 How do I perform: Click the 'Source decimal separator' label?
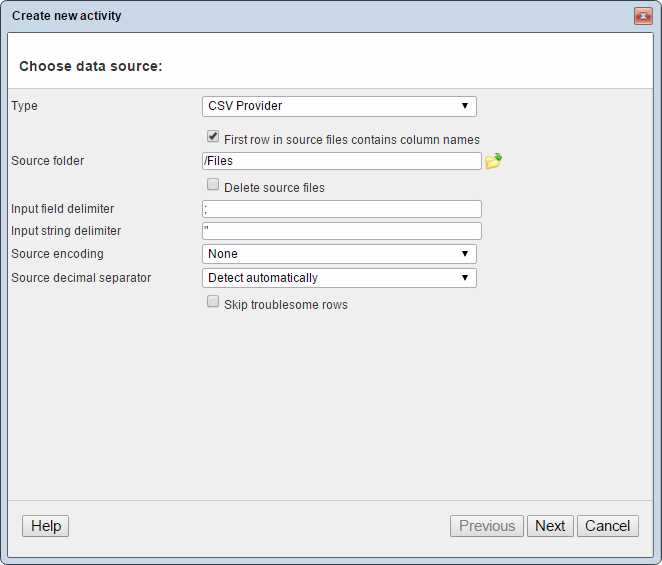pyautogui.click(x=81, y=278)
